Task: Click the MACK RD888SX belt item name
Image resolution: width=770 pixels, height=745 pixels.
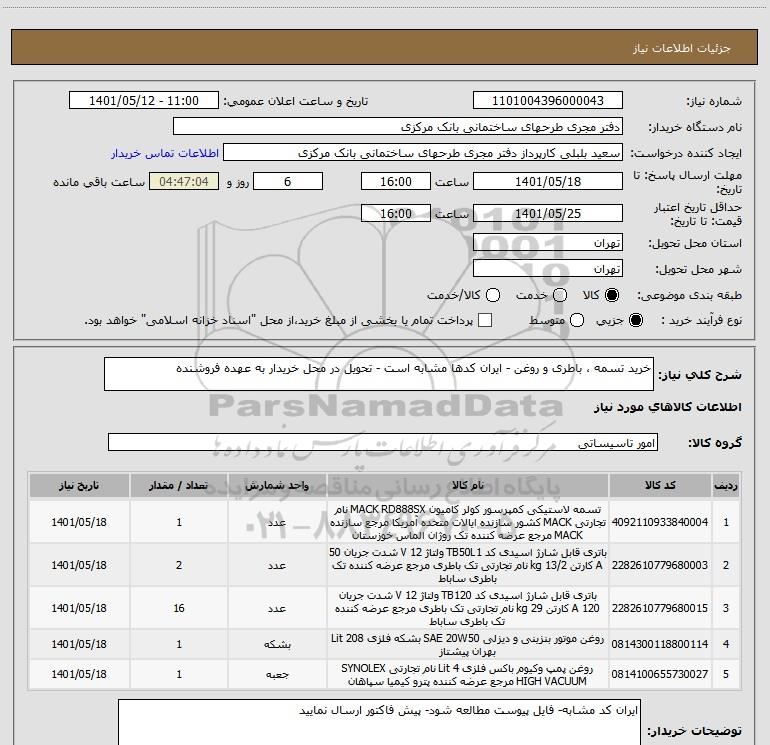Action: (x=468, y=522)
